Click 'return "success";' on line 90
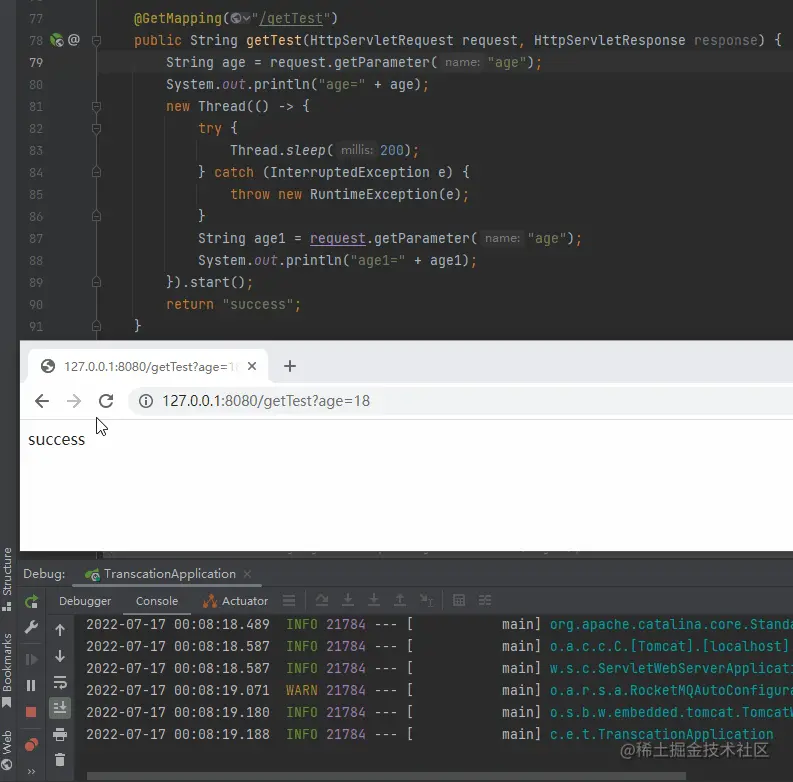The image size is (793, 782). point(234,305)
